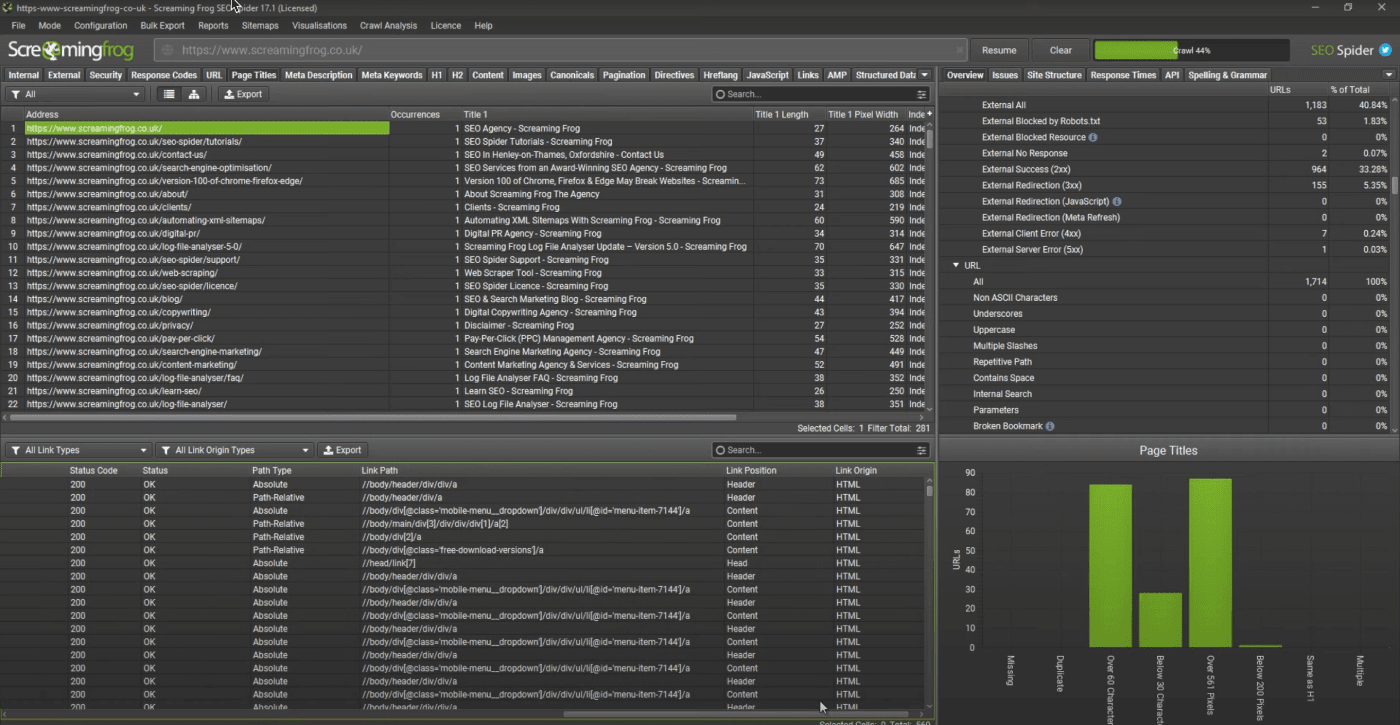Select 'Web Scraper Tool - Screaming Frog' title cell
The width and height of the screenshot is (1400, 725).
point(607,273)
